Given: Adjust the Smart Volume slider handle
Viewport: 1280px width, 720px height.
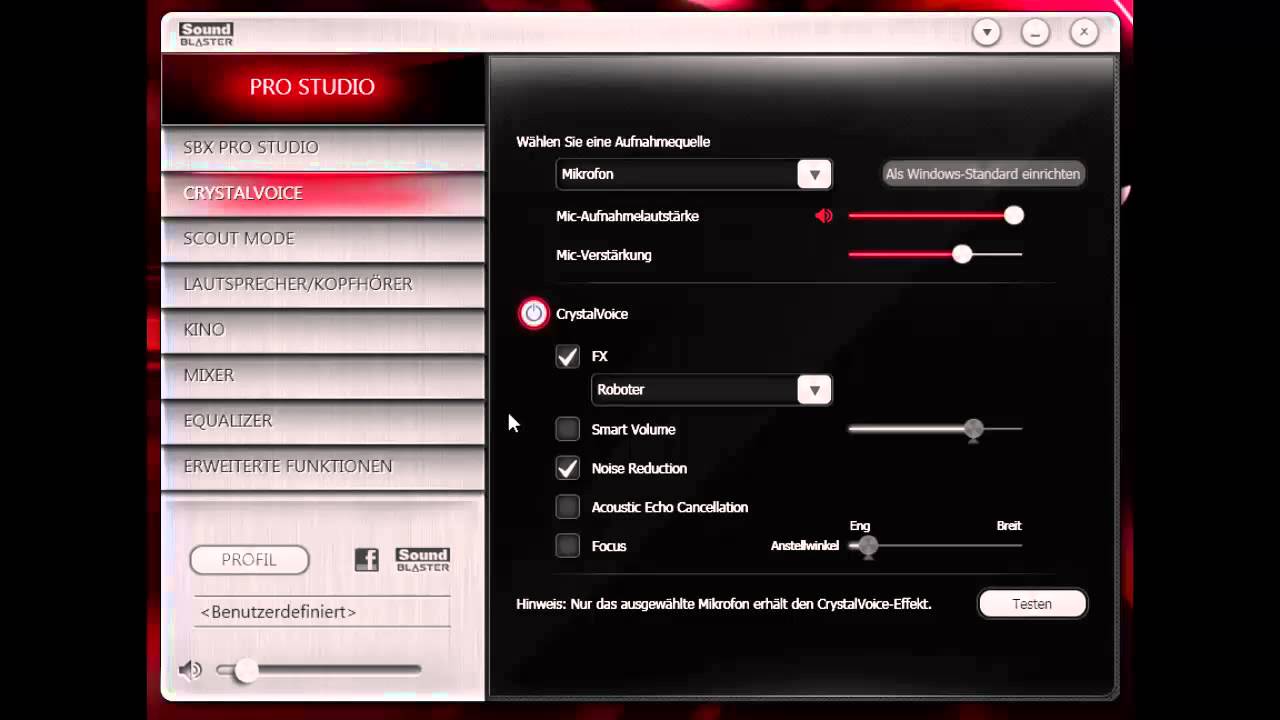Looking at the screenshot, I should pos(974,430).
